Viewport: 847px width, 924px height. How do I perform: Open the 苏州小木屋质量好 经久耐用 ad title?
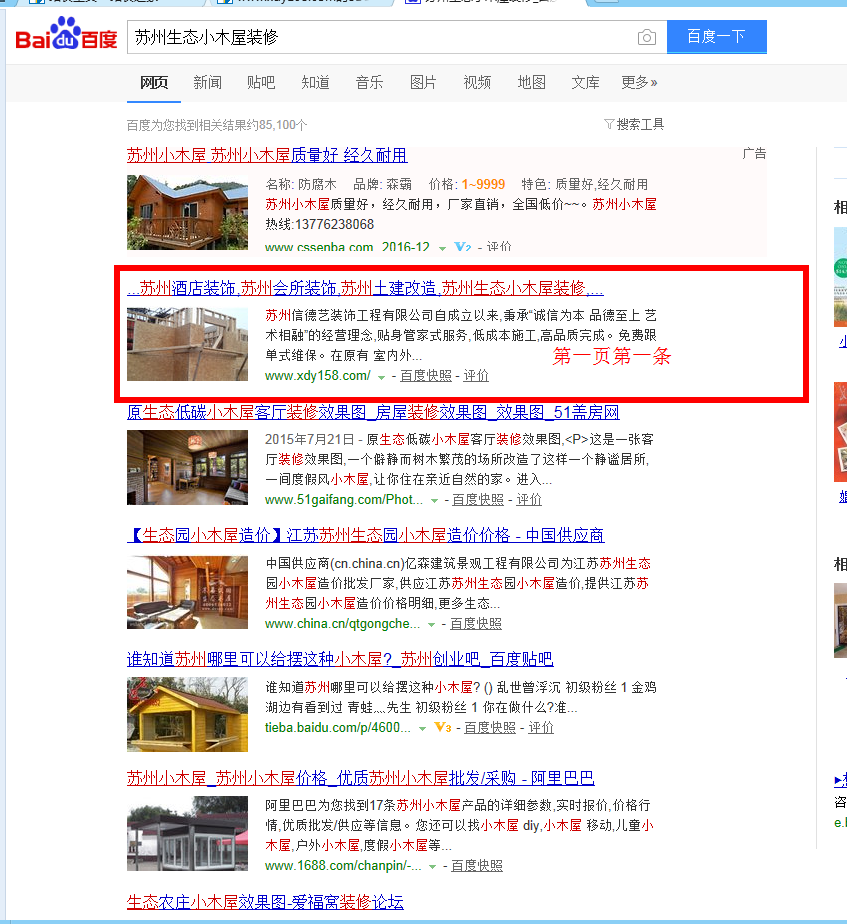click(267, 156)
